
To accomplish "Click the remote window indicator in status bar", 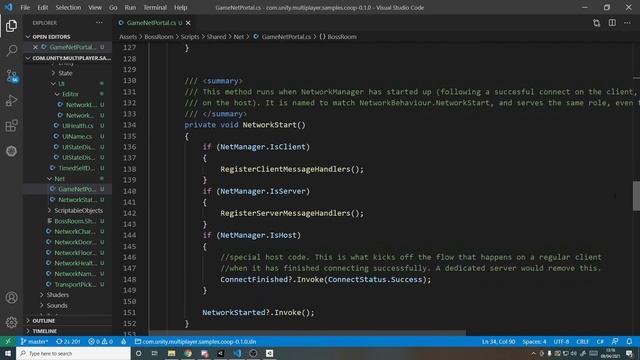I will [x=8, y=342].
